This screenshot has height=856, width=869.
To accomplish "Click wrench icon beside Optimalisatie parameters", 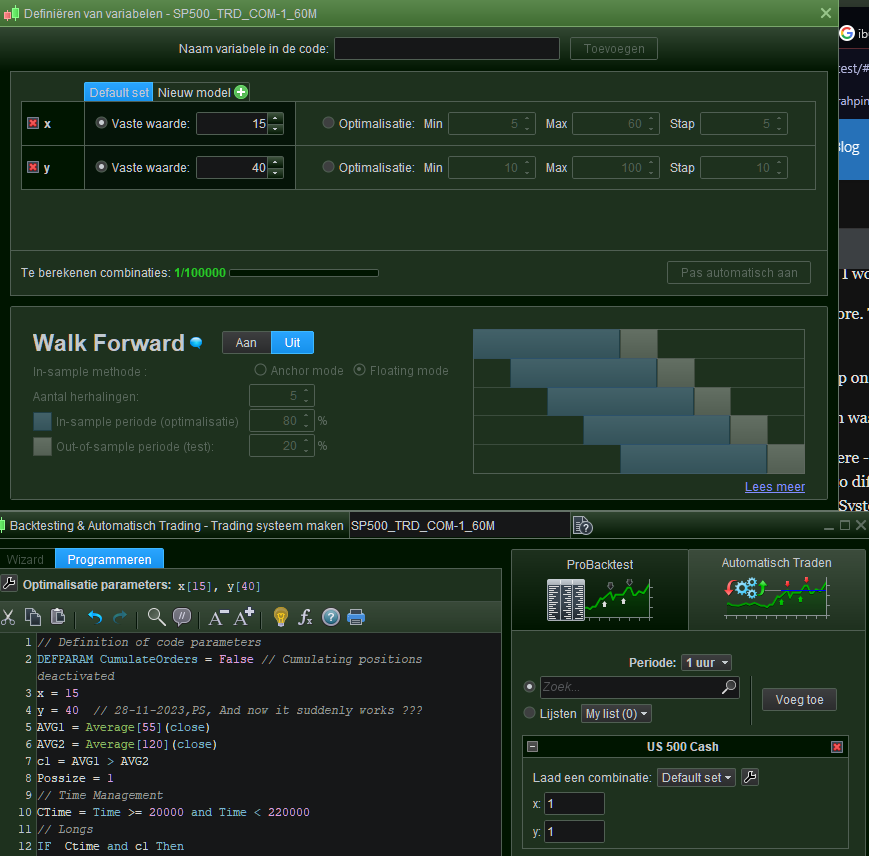I will pyautogui.click(x=10, y=584).
